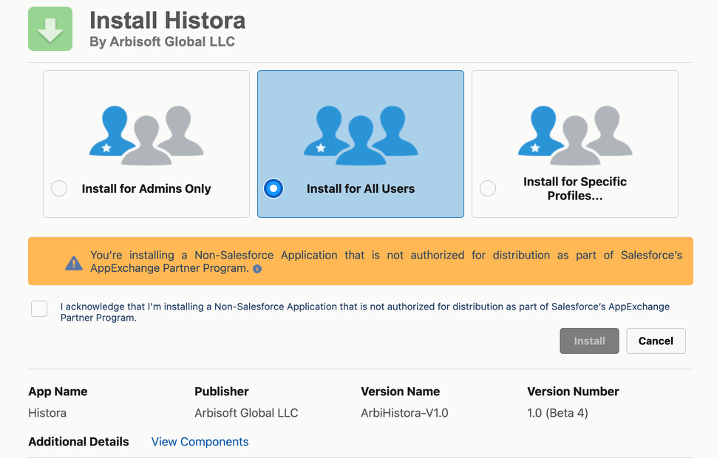
Task: Click the Install for Admins Only label
Action: coord(147,189)
